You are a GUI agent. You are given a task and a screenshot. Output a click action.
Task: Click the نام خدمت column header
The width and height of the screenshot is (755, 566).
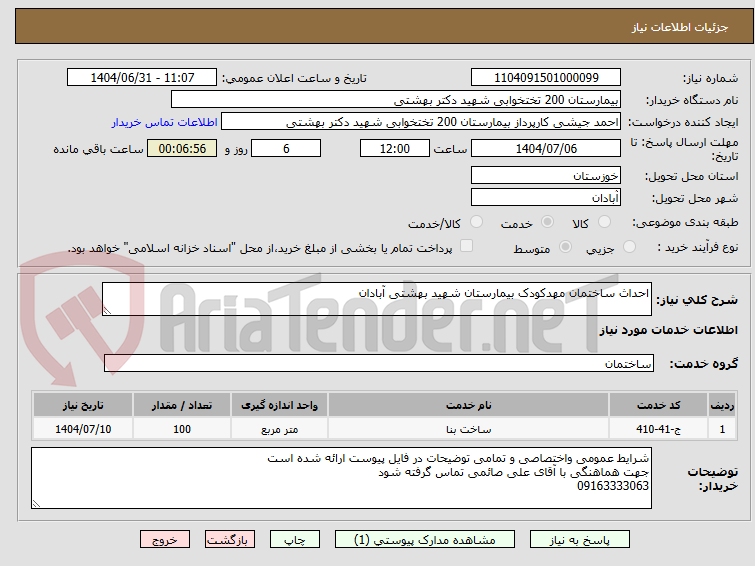tap(469, 405)
